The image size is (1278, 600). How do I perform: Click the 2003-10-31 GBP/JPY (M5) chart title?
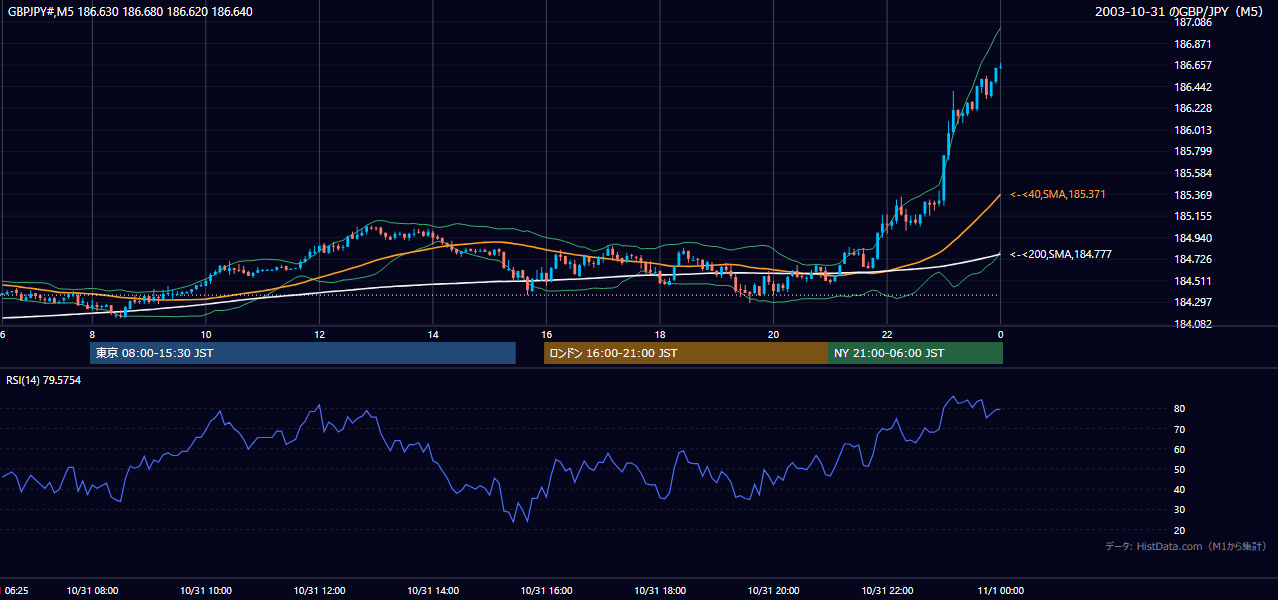(x=1181, y=11)
